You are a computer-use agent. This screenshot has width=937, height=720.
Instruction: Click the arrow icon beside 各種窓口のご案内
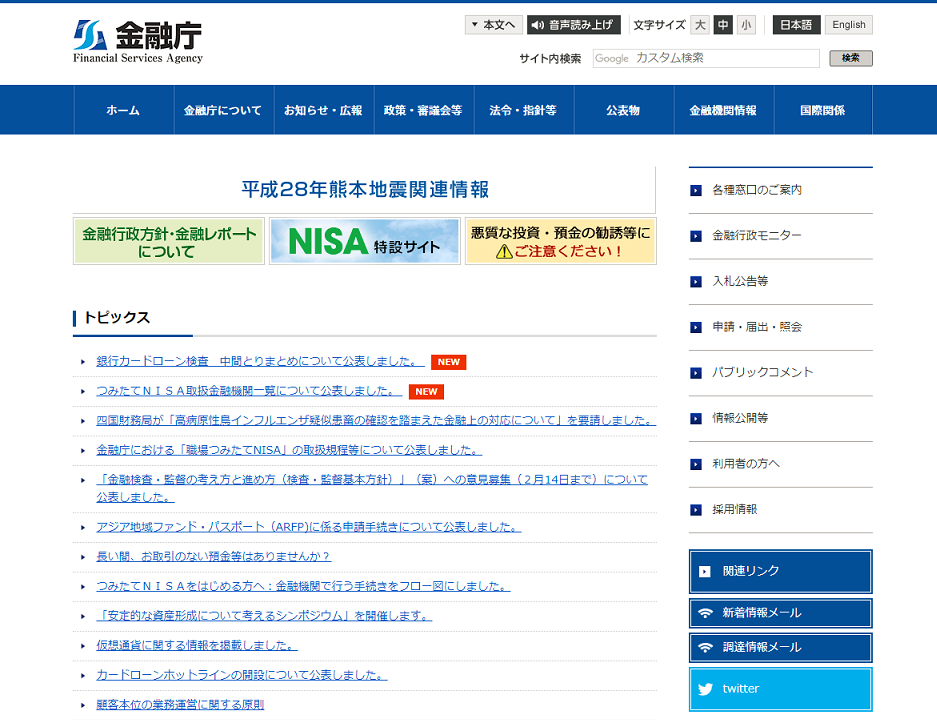[696, 191]
